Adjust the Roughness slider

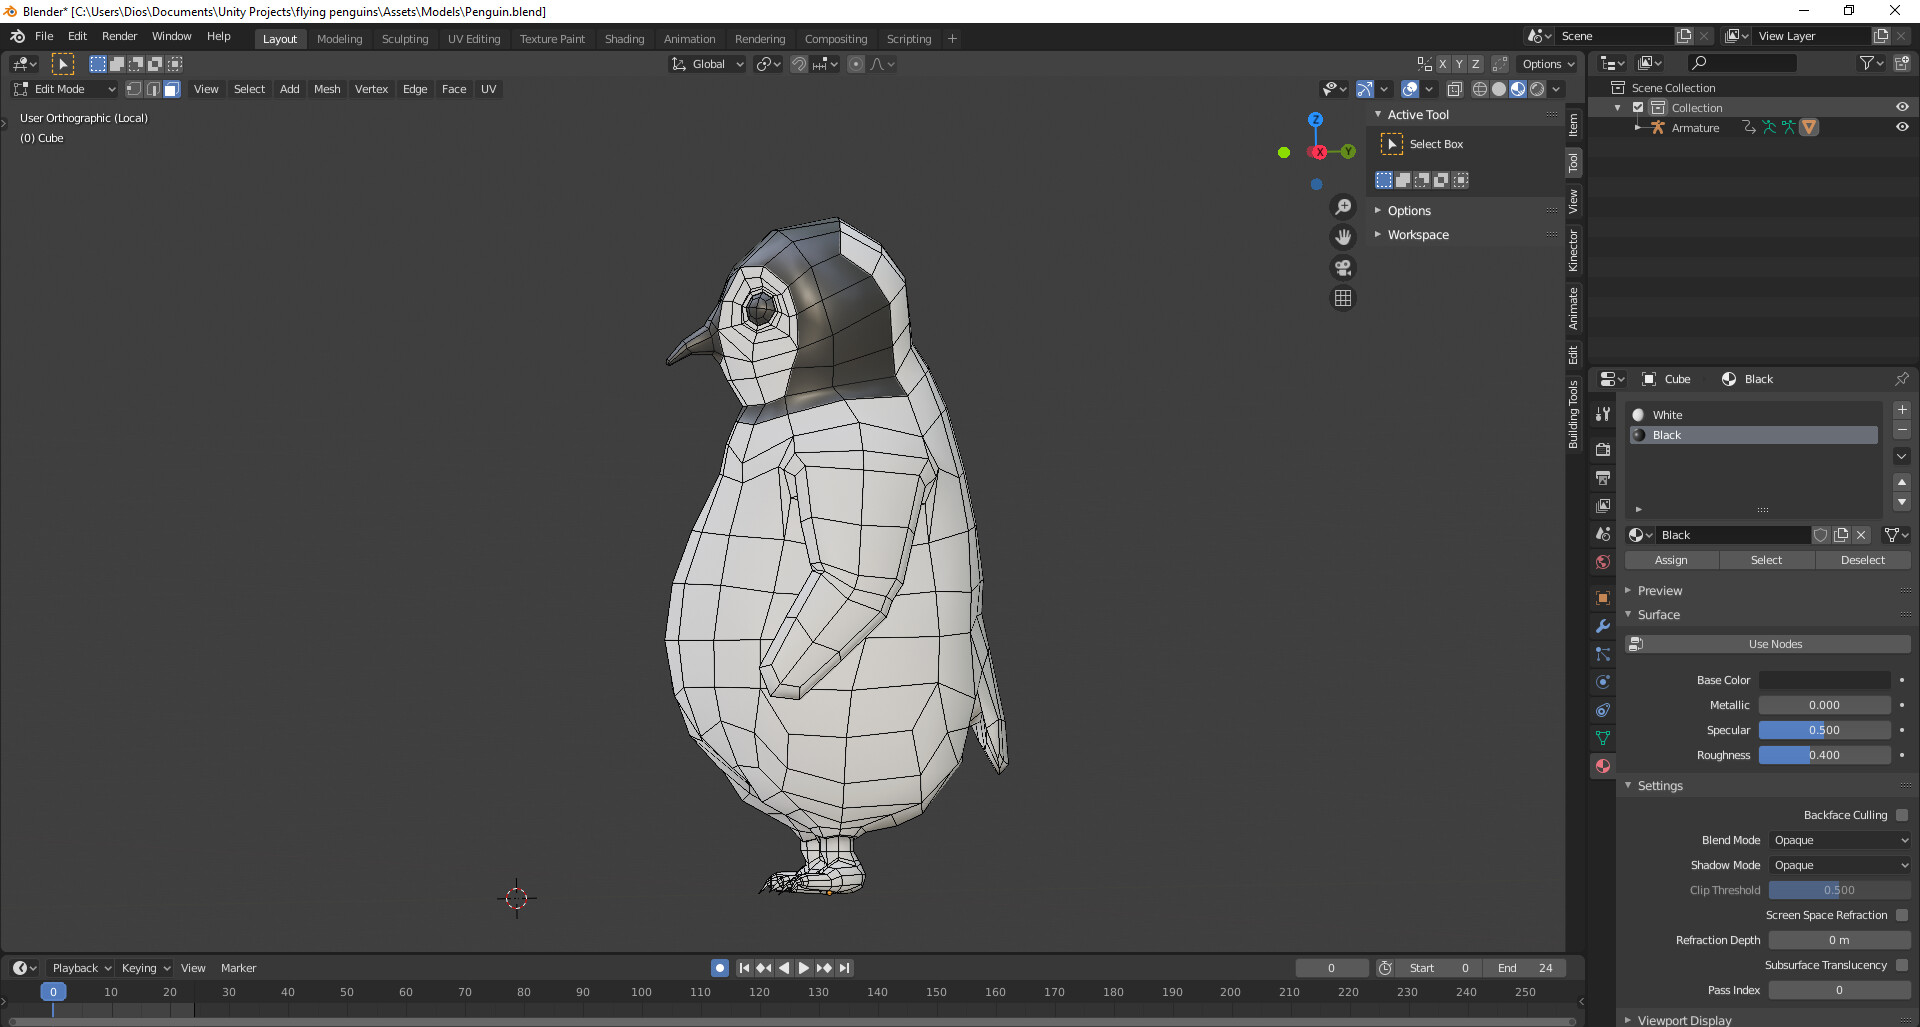(x=1825, y=755)
